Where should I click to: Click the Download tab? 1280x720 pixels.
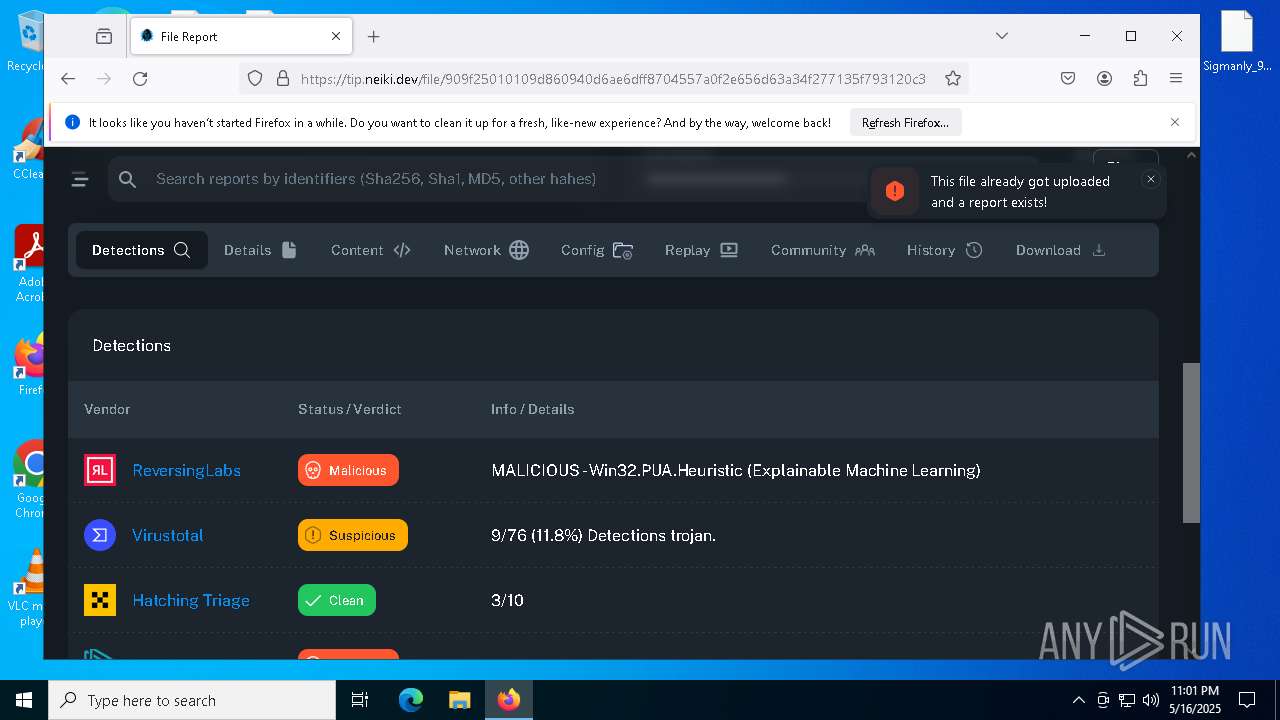pyautogui.click(x=1060, y=250)
